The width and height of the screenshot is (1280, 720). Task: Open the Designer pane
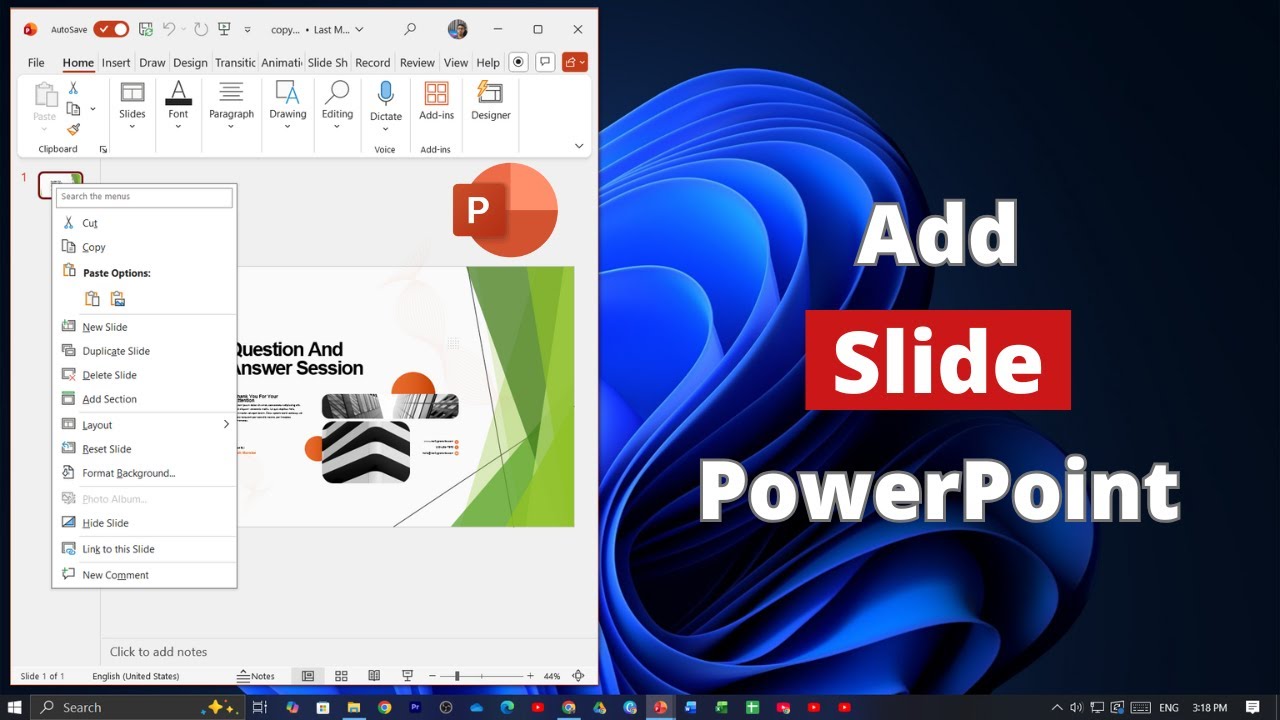point(490,101)
